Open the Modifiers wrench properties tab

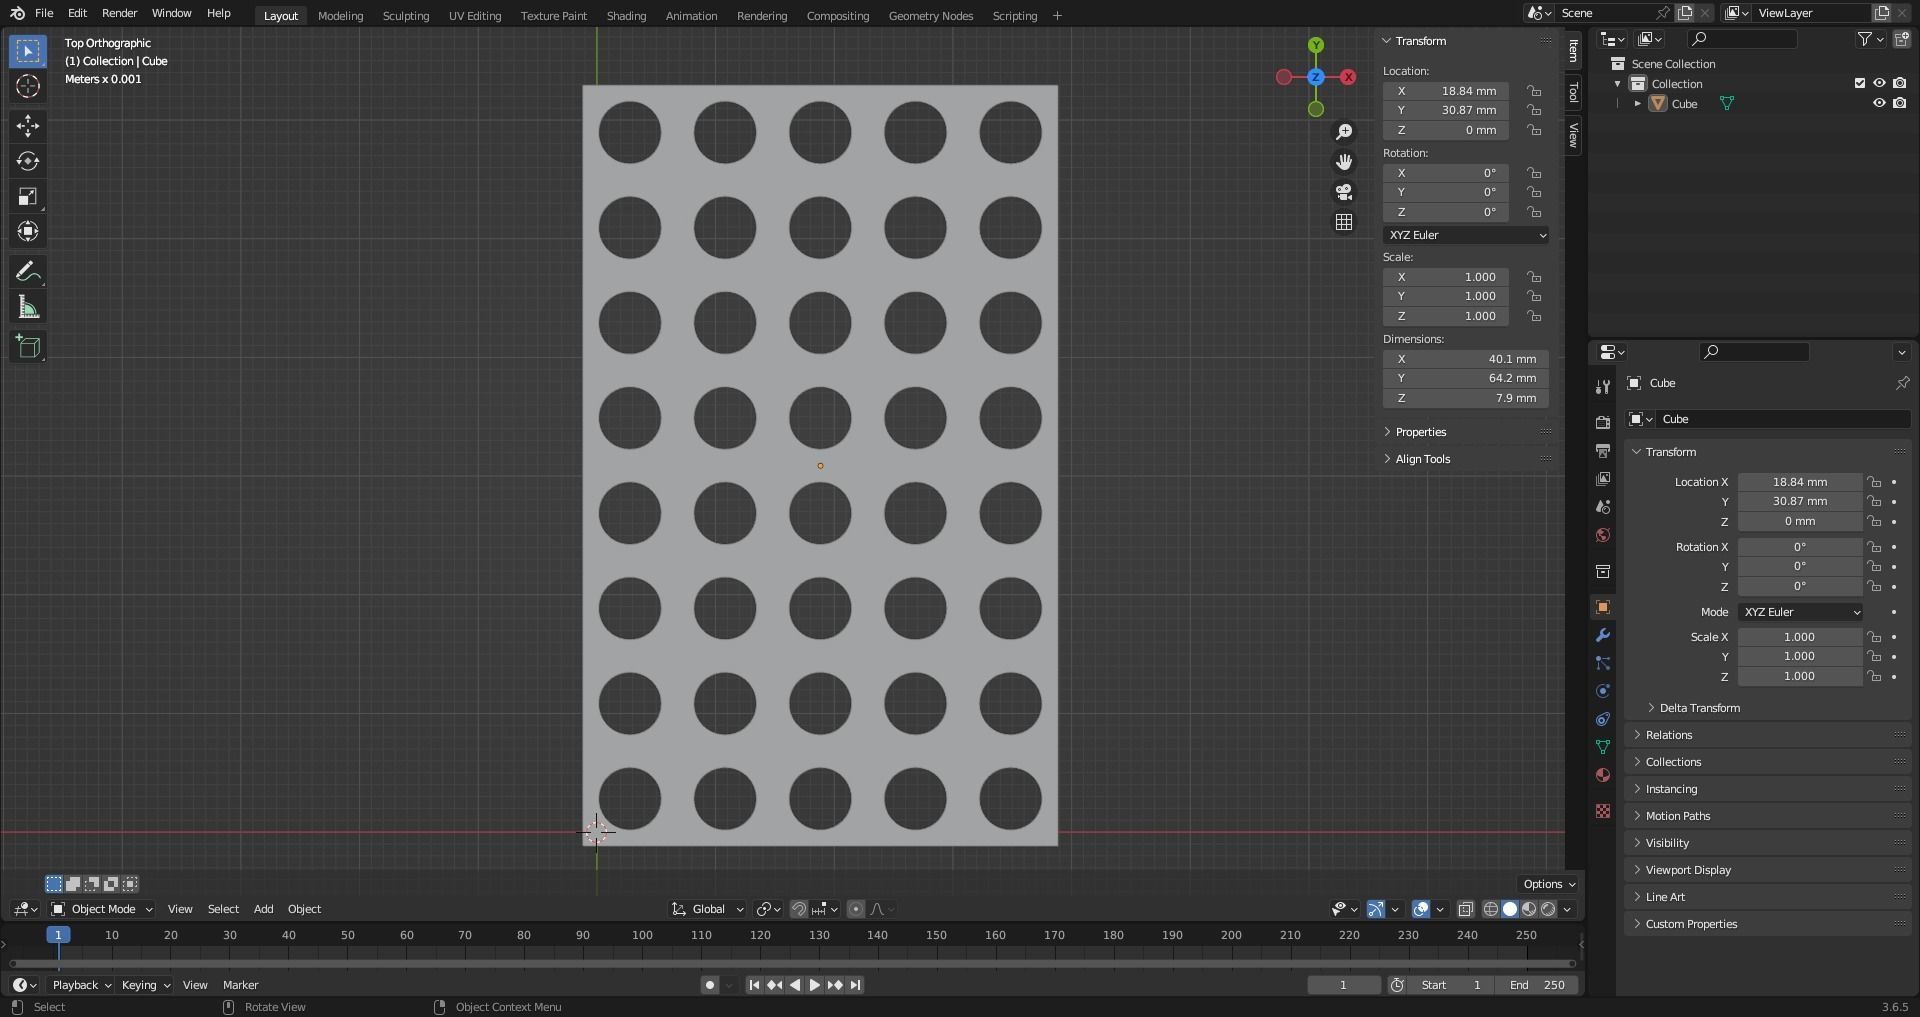point(1603,635)
